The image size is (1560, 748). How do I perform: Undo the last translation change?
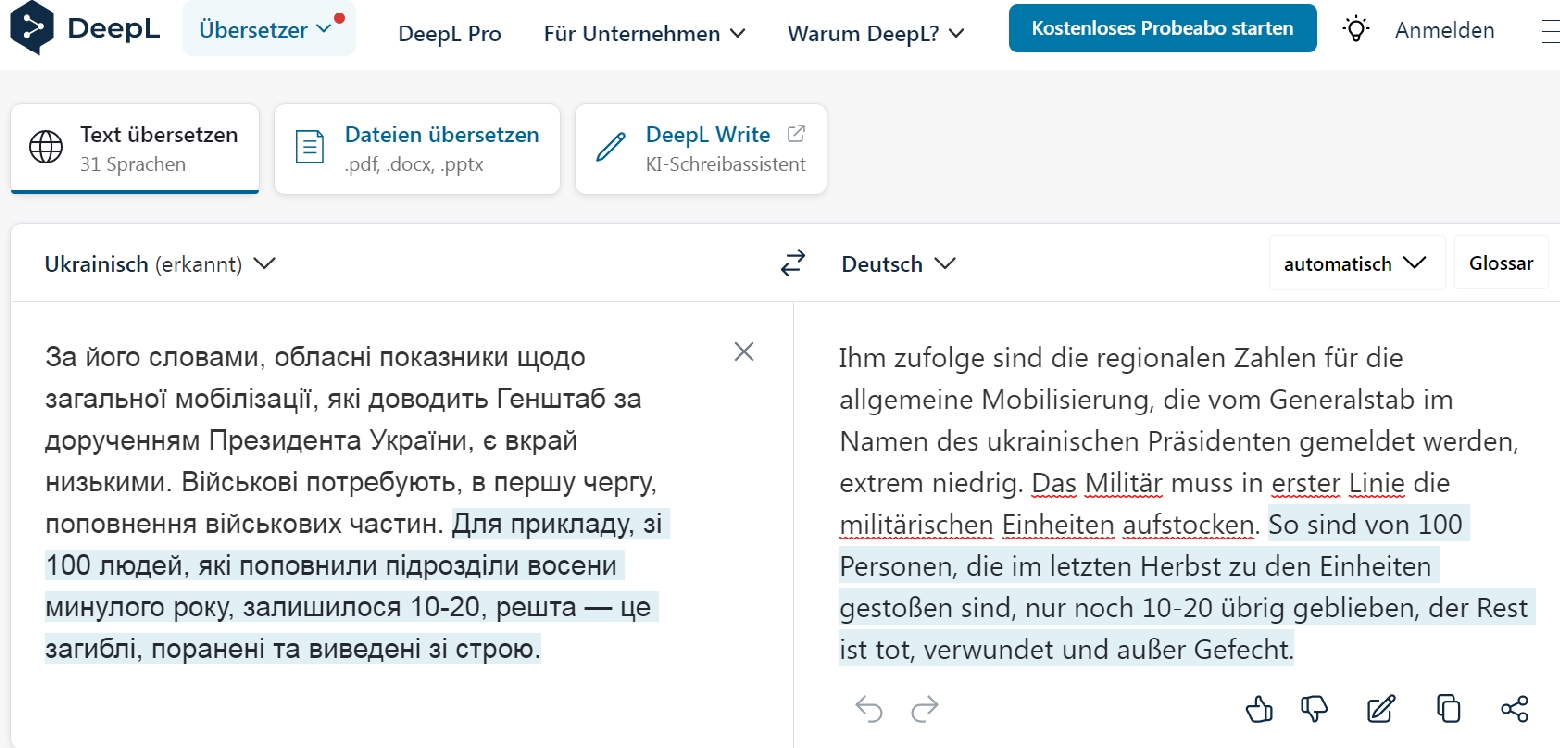(x=869, y=709)
